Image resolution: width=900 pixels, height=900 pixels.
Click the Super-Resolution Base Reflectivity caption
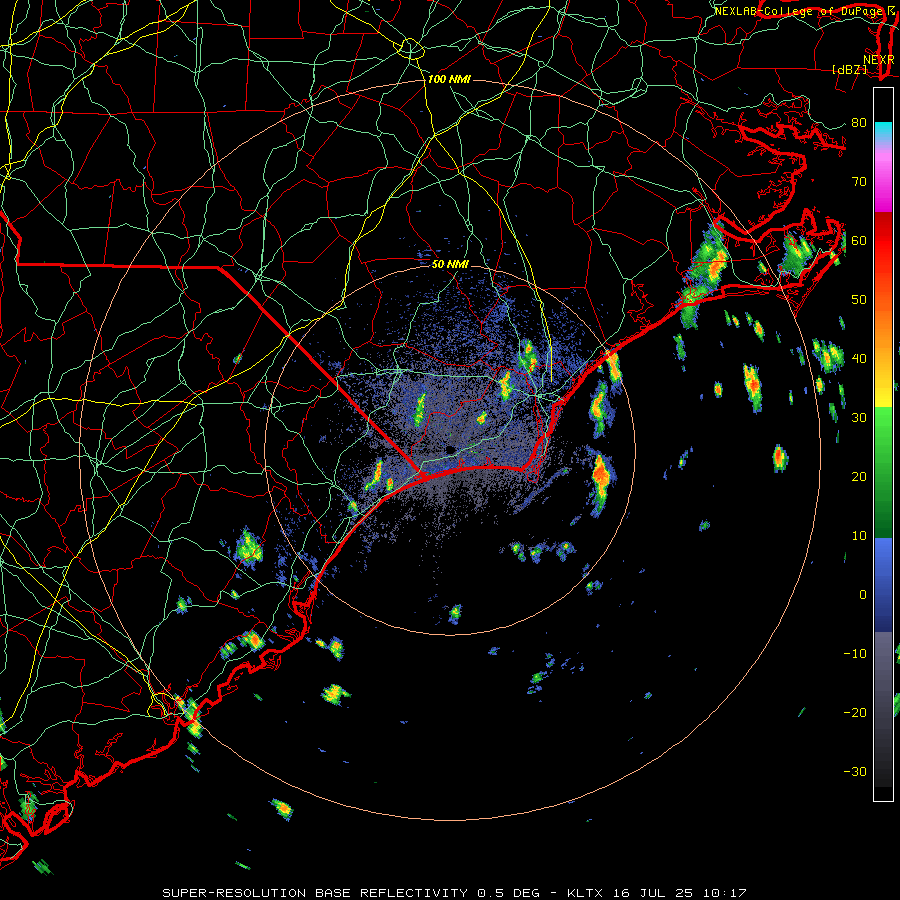pos(455,893)
